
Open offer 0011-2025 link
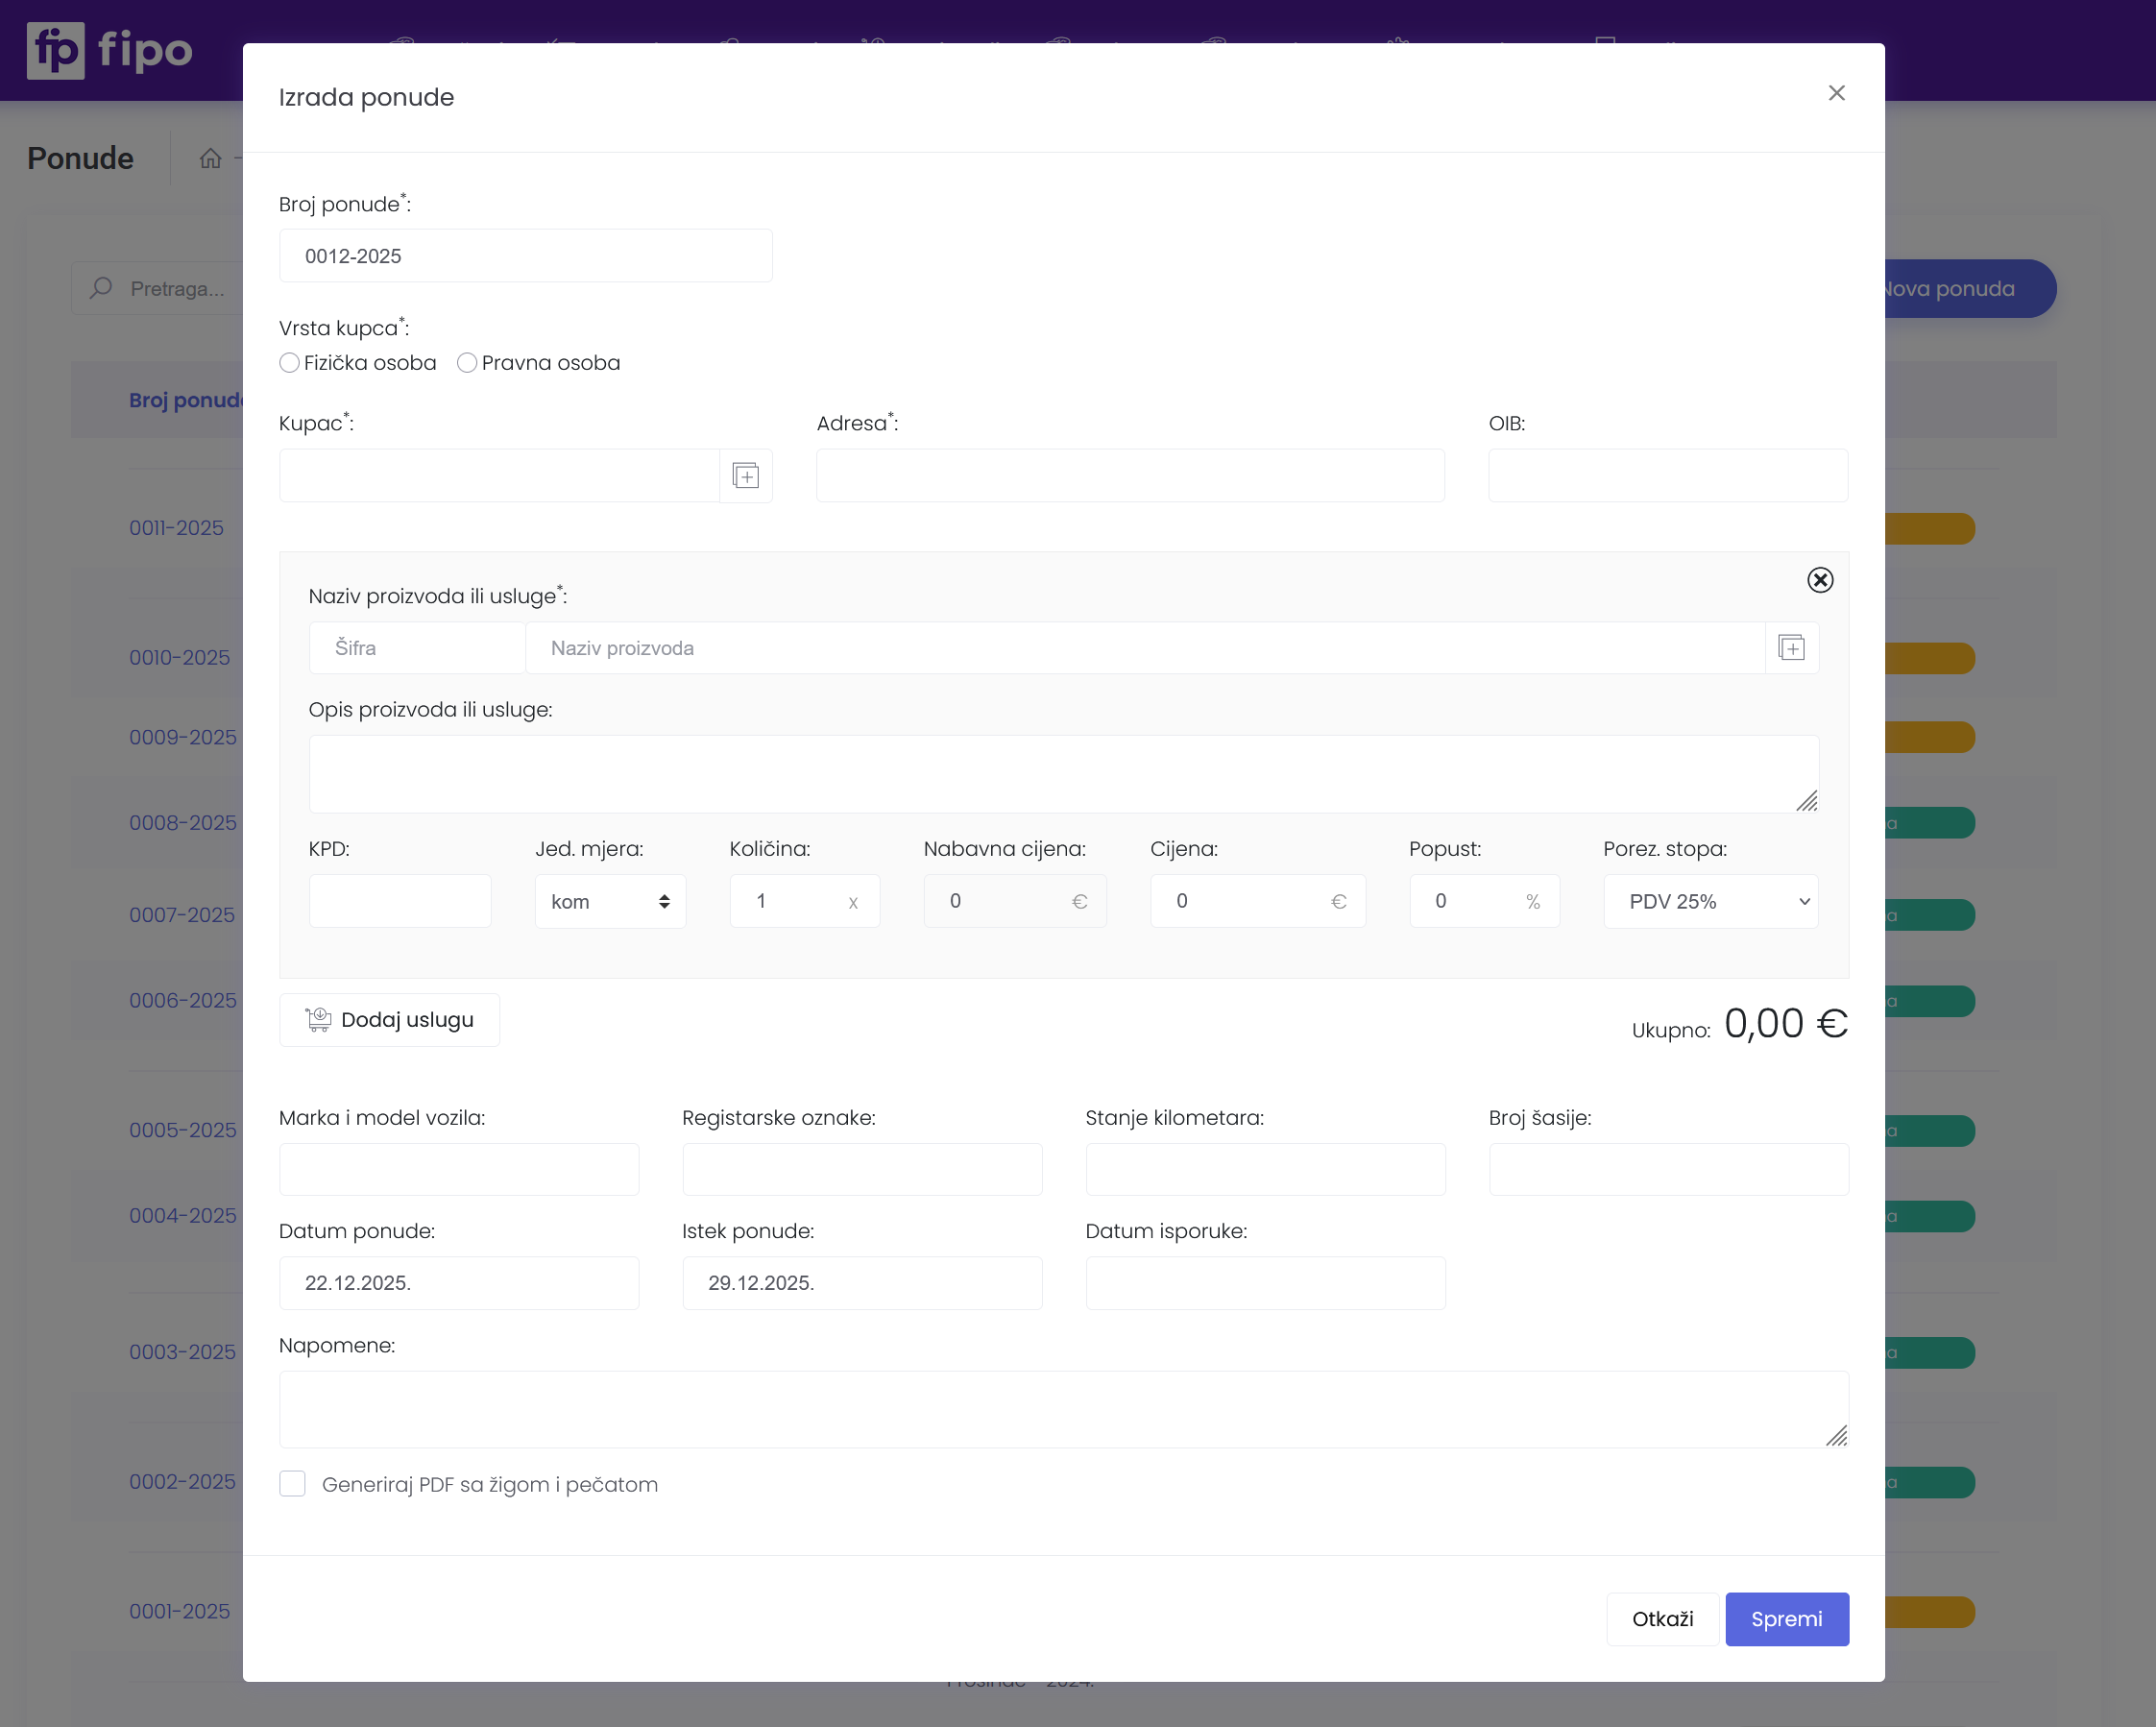click(176, 528)
